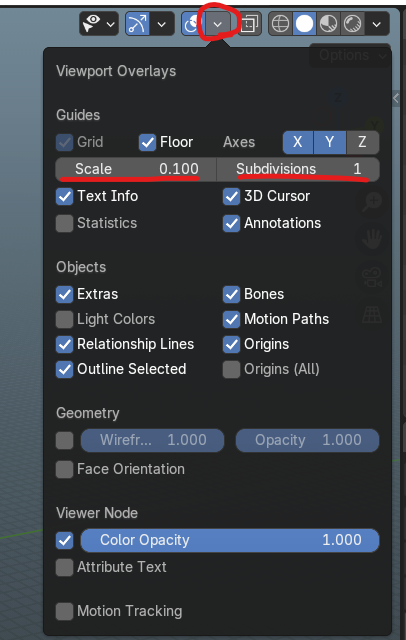Enable the Attribute Text checkbox
Image resolution: width=406 pixels, height=640 pixels.
64,567
